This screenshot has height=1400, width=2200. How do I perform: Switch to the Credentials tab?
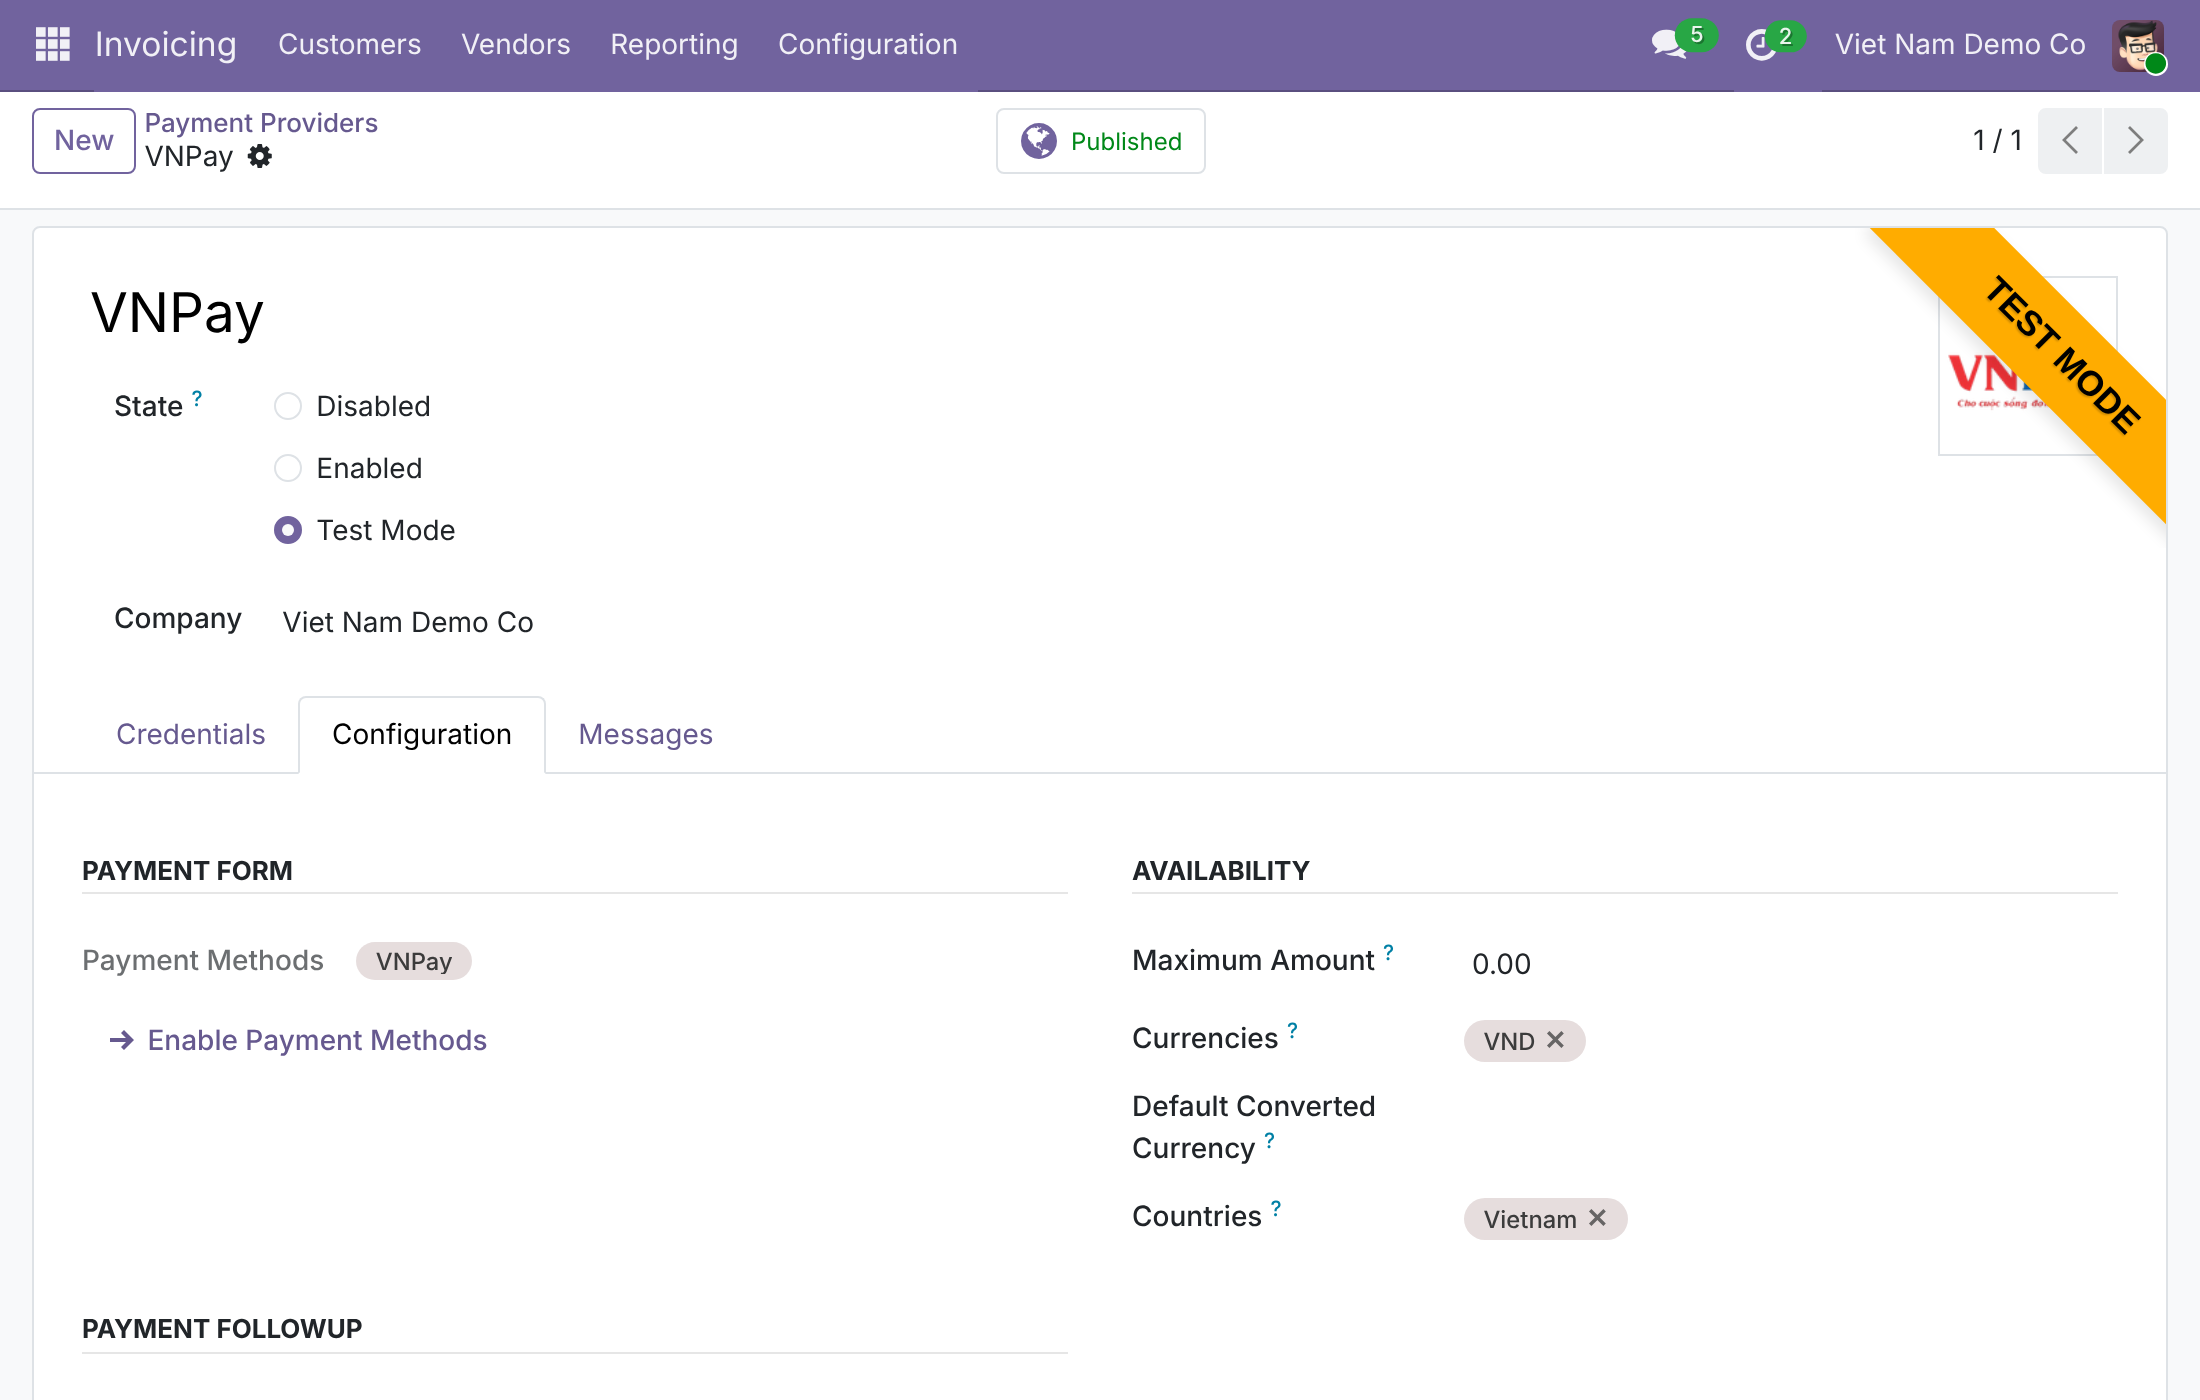[x=190, y=734]
